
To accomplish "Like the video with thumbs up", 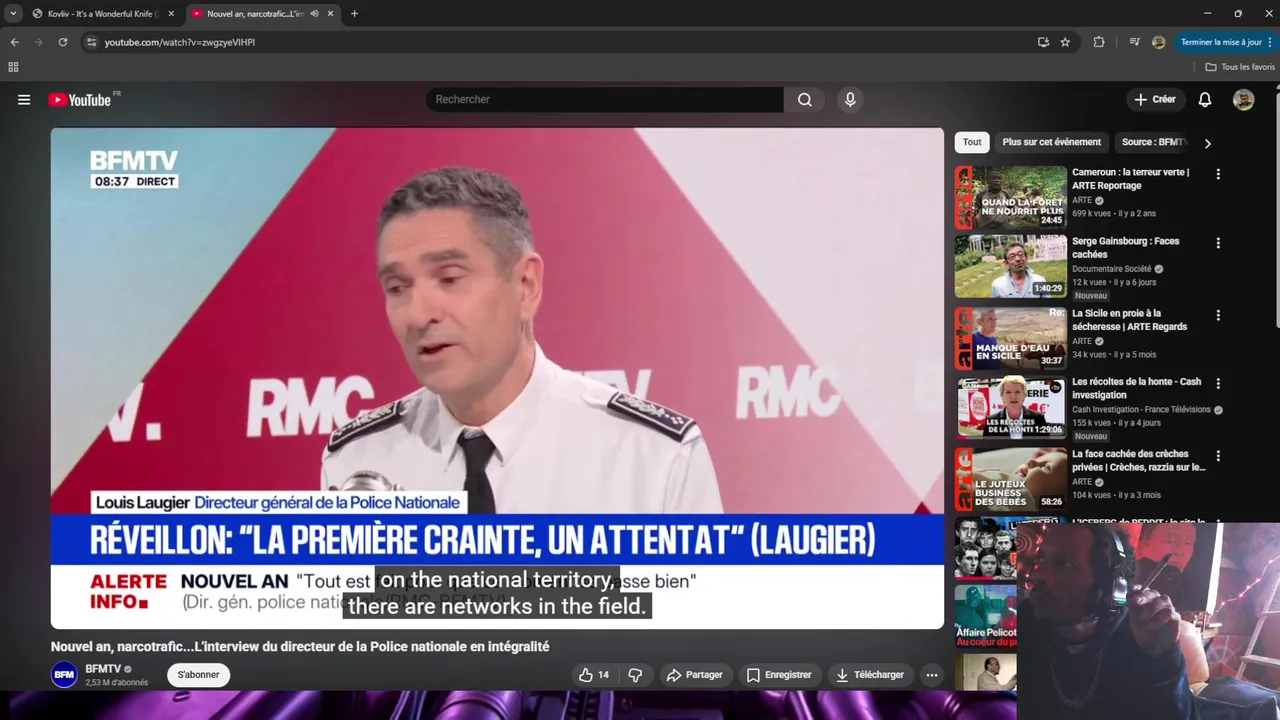I will pyautogui.click(x=593, y=675).
